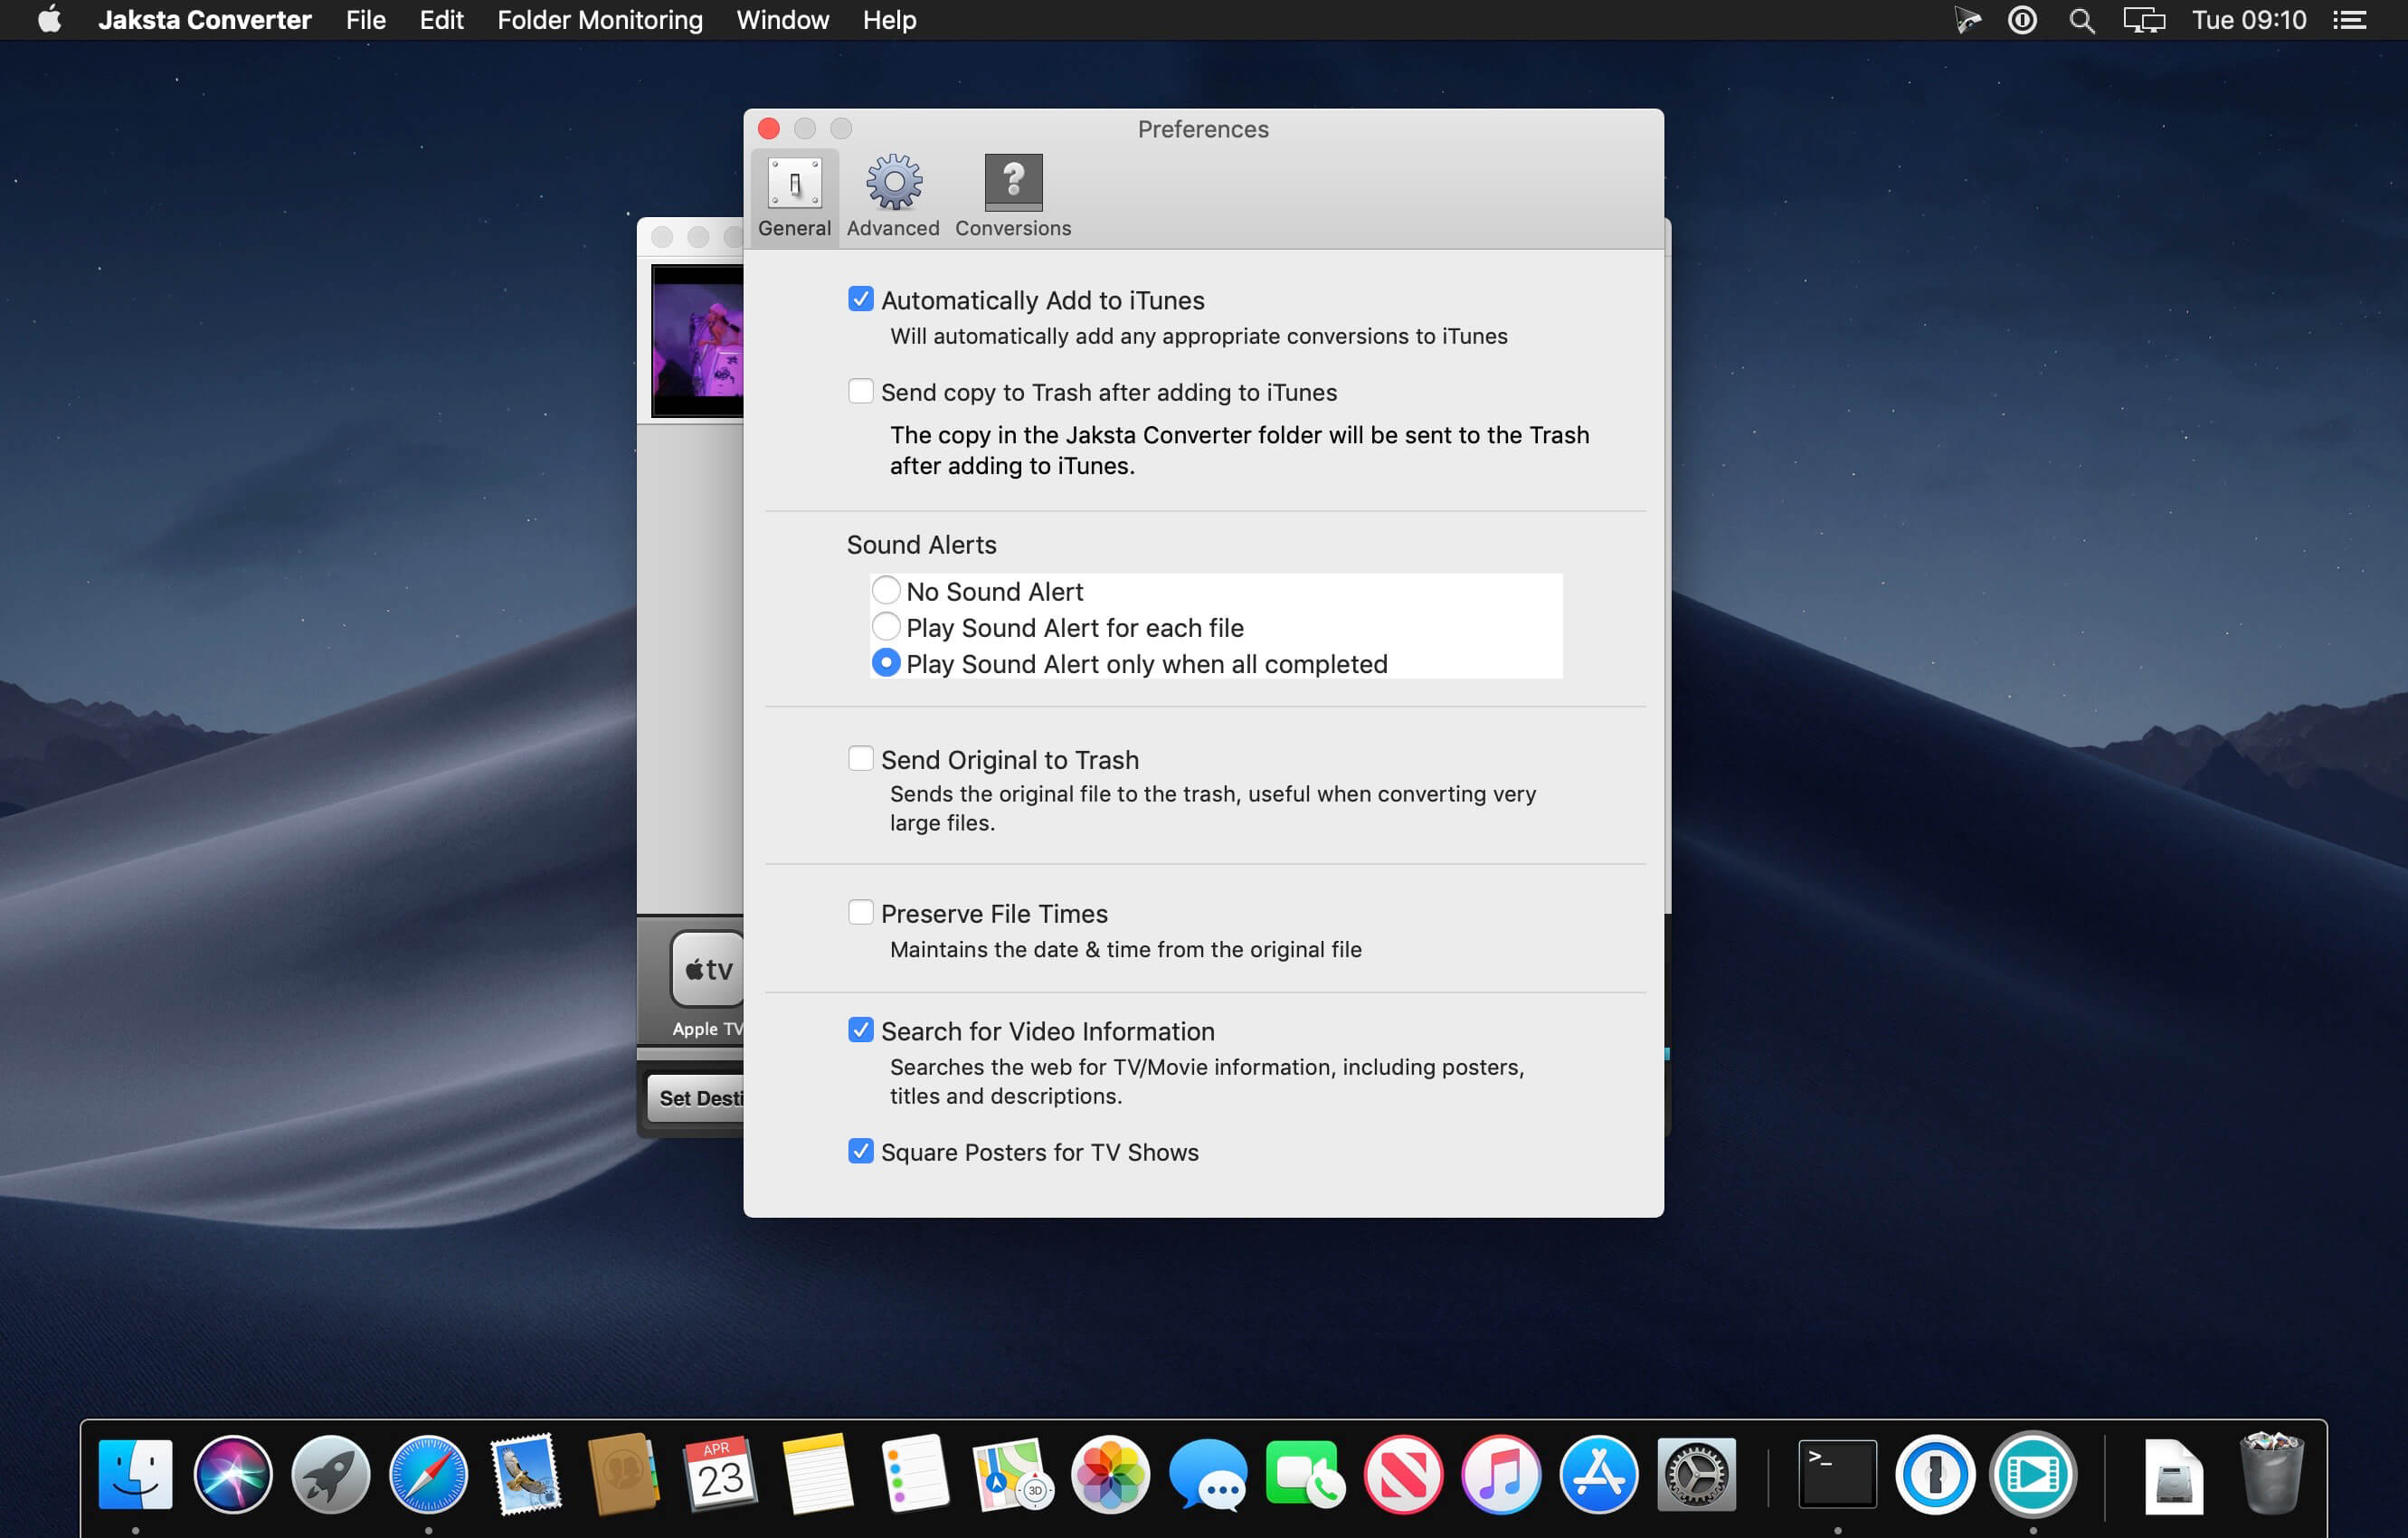Open App Store from the dock
Screen dimensions: 2408x1538
tap(1598, 1474)
